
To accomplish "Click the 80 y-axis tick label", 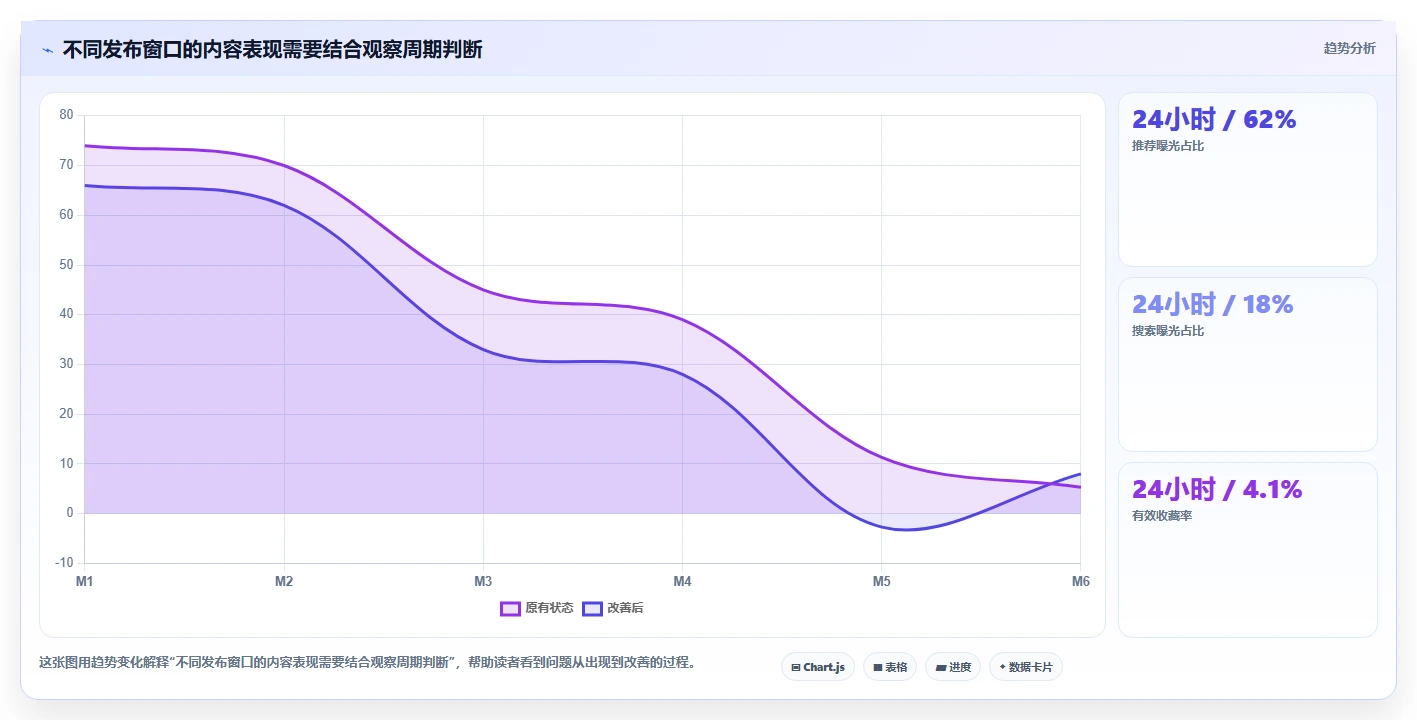I will (x=67, y=115).
